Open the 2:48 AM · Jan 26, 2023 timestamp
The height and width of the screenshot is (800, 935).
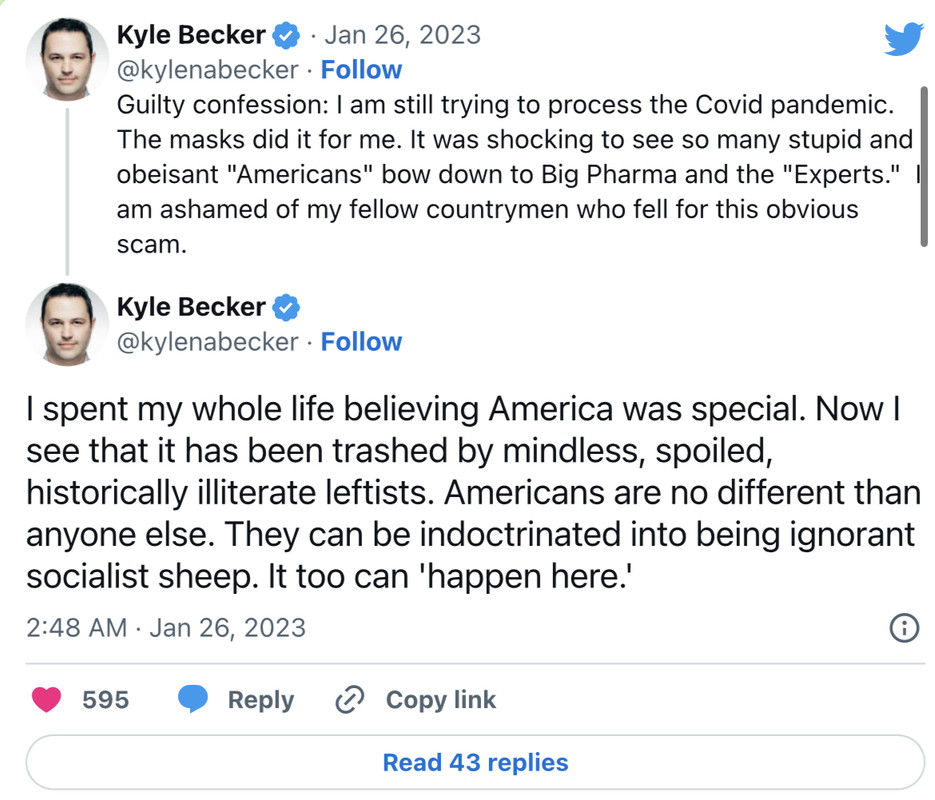tap(166, 628)
